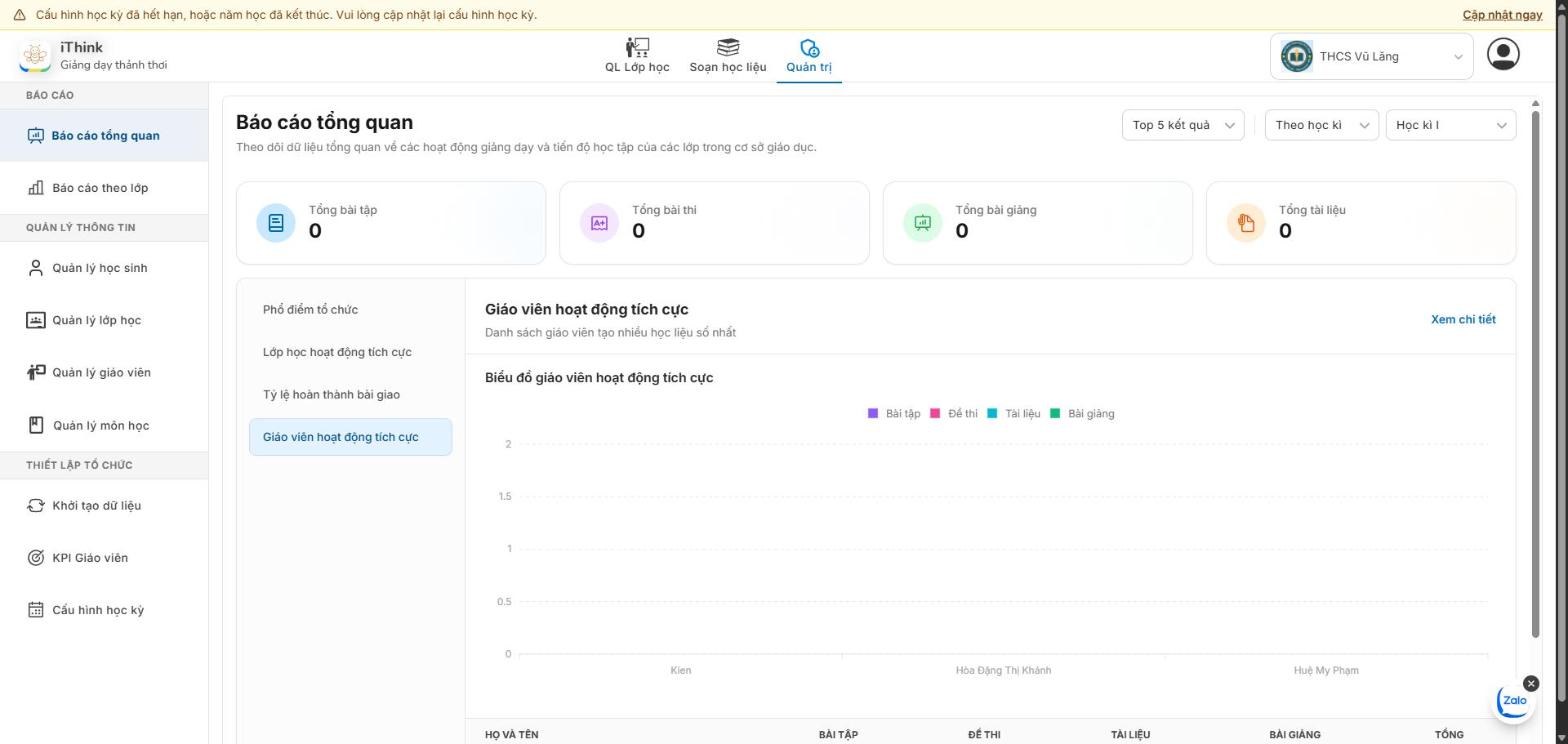Select Lớp học hoạt động tích cực tab

tap(350, 352)
